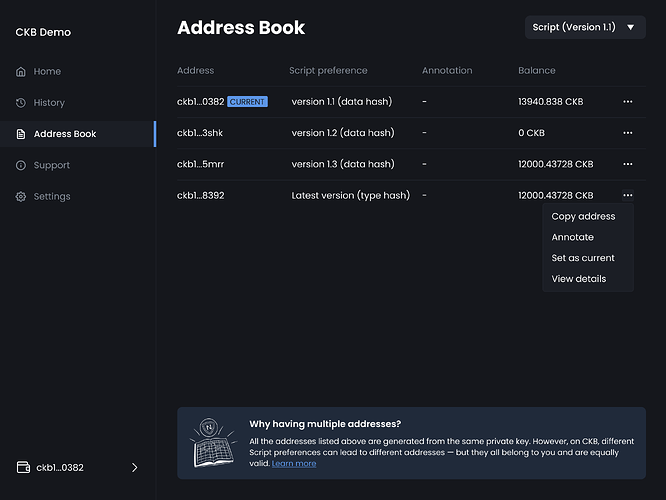Close the three-dot menu for ckb1...8392
This screenshot has width=666, height=500.
[627, 195]
